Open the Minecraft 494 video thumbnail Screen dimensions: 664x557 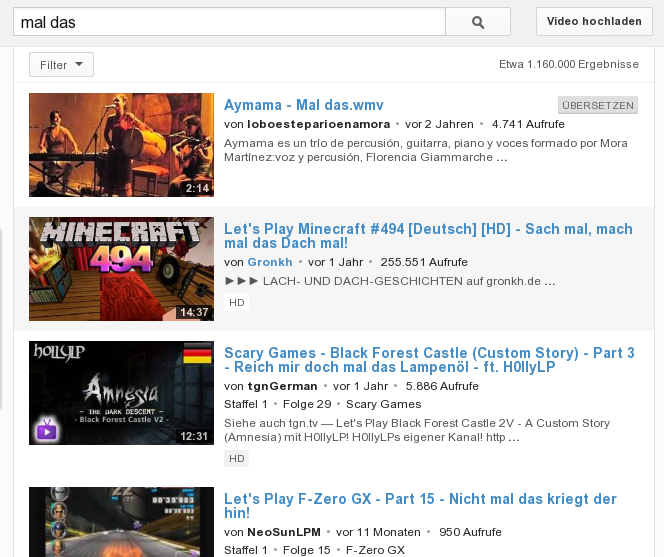[x=121, y=269]
